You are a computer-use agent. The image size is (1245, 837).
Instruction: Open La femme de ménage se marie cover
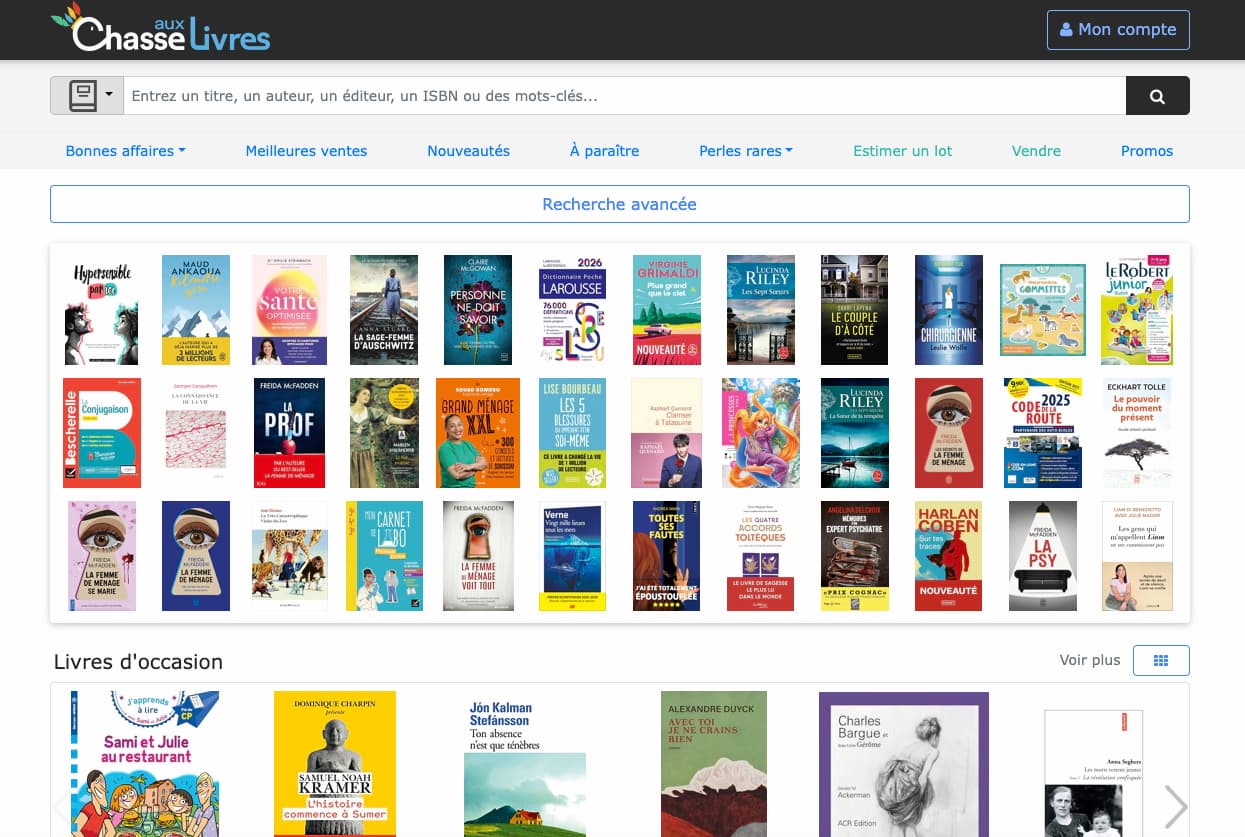pos(102,556)
